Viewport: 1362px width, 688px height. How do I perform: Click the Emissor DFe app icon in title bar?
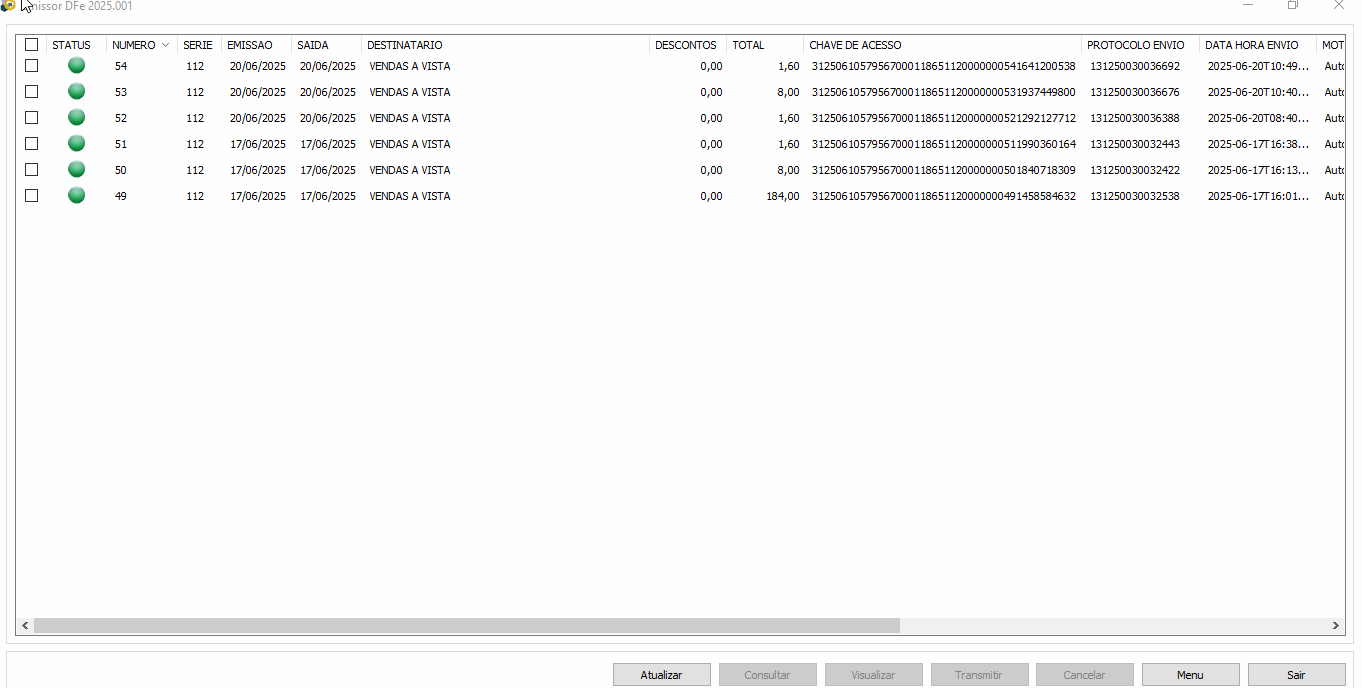(8, 6)
